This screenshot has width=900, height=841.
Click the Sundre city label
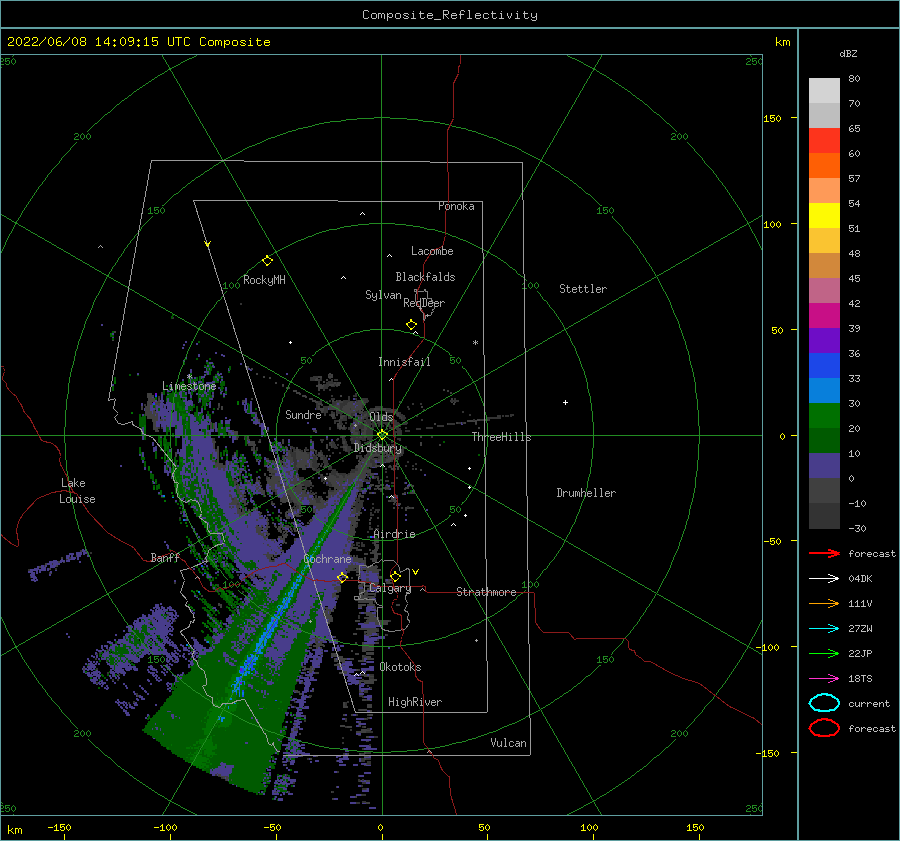tap(303, 414)
